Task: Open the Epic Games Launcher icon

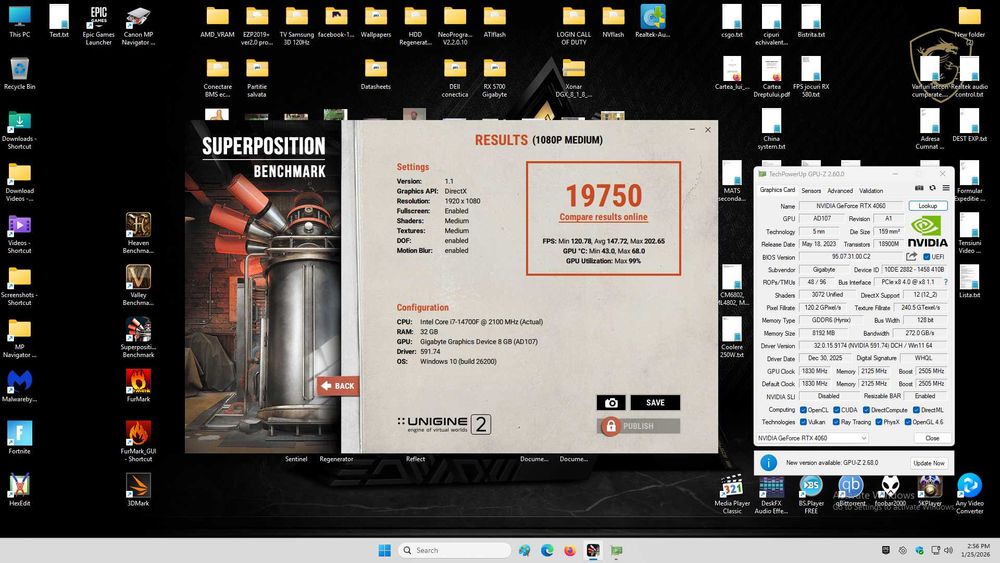Action: tap(99, 25)
